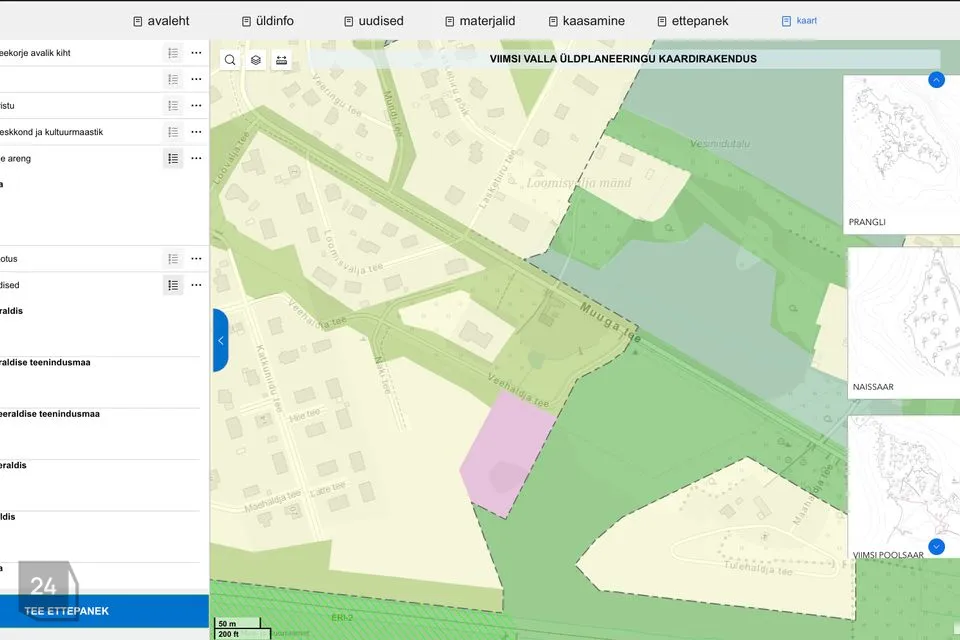Screen dimensions: 960x640
Task: Toggle legend for kultuurmaastik layer
Action: click(173, 132)
